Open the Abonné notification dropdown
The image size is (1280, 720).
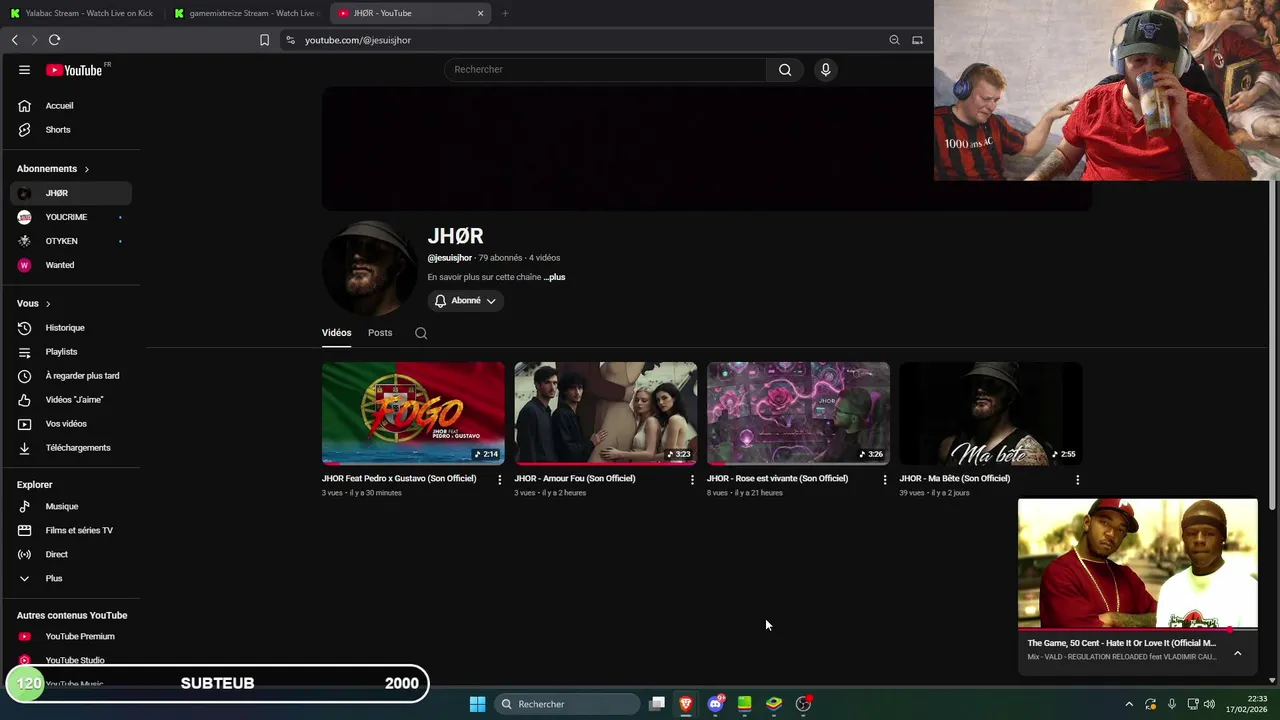click(465, 301)
